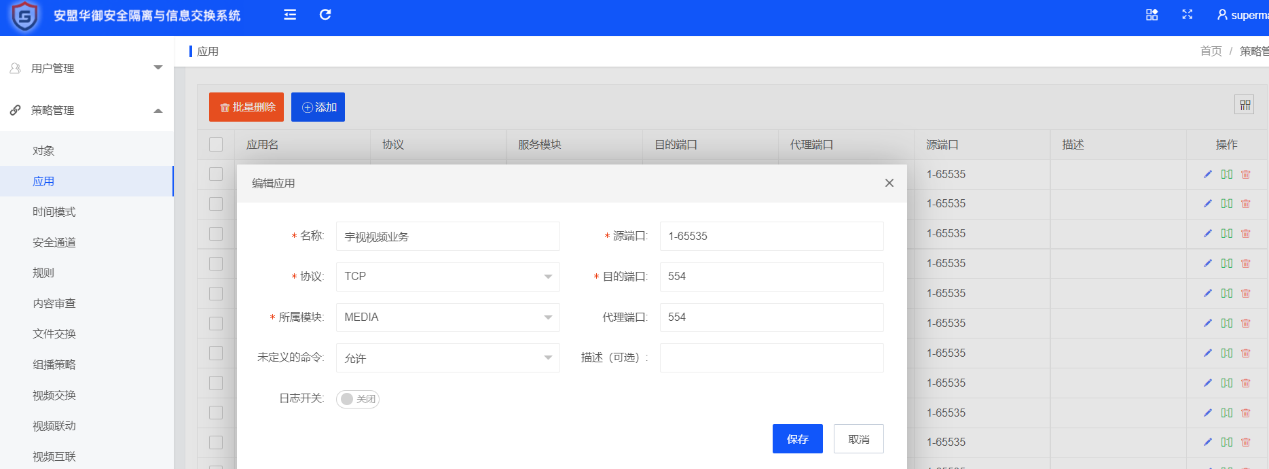Expand the 用户管理 sidebar menu
Image resolution: width=1269 pixels, height=469 pixels.
coord(86,68)
